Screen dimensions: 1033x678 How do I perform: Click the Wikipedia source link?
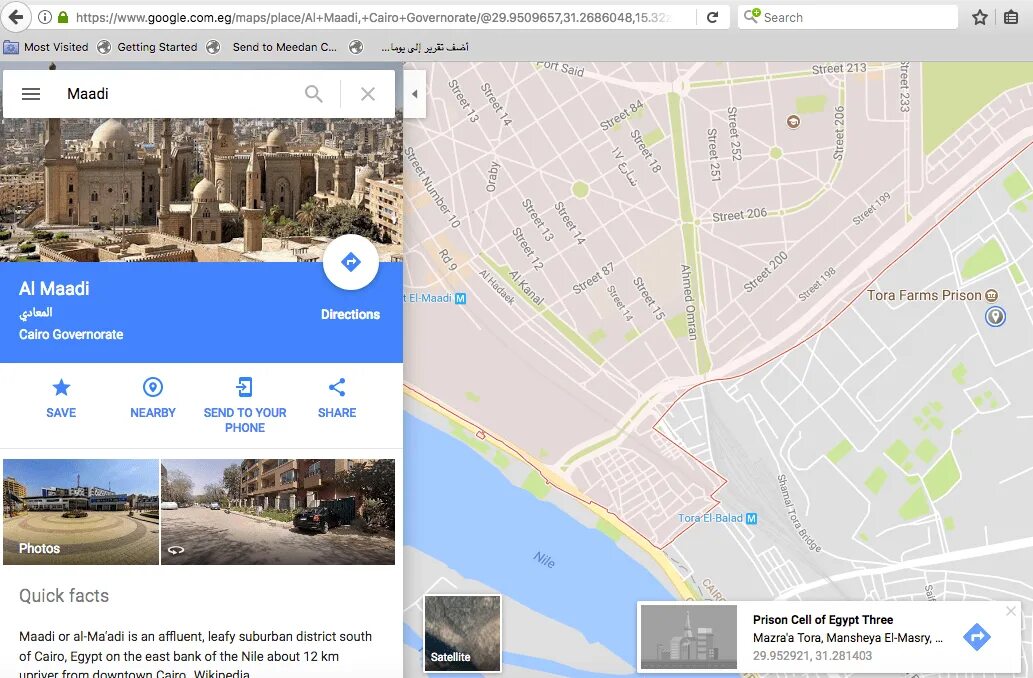[221, 673]
